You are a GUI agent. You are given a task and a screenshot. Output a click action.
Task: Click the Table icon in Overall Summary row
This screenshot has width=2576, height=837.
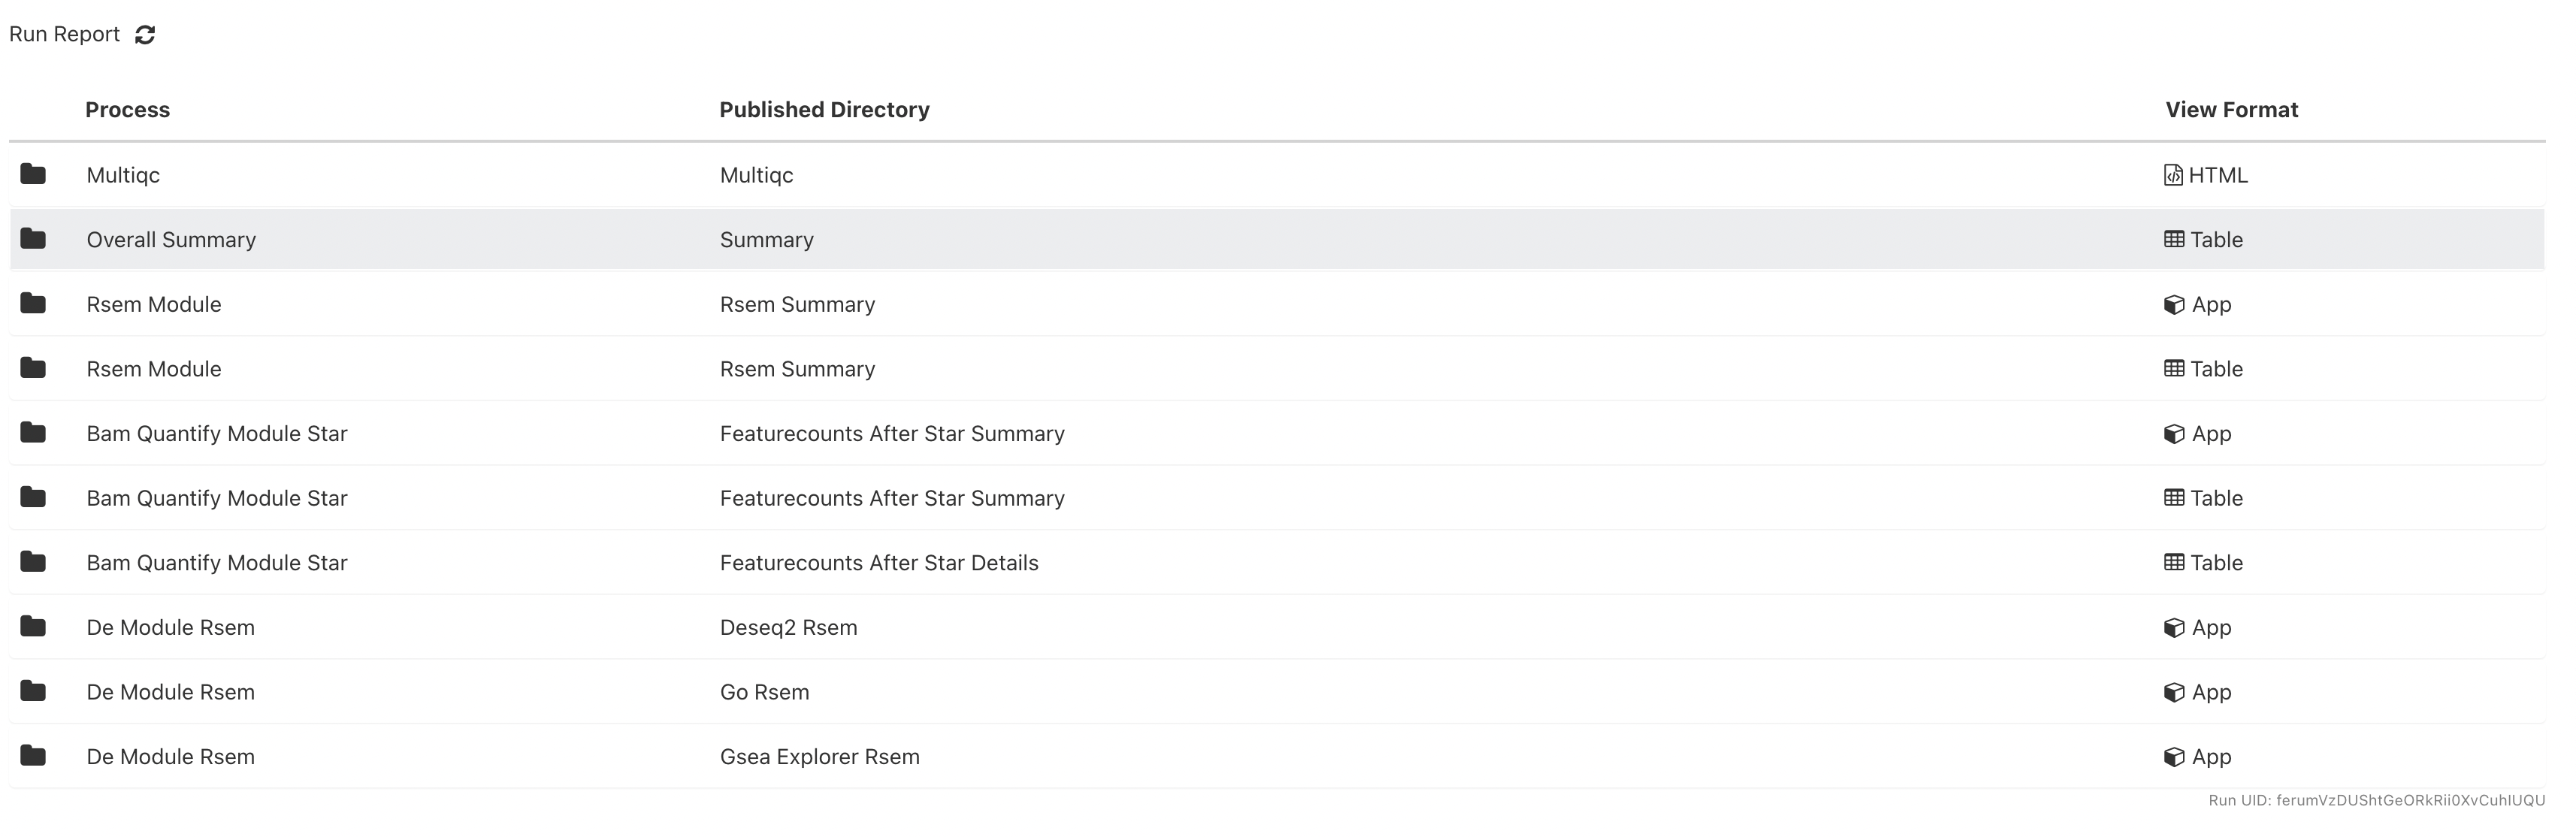[2174, 239]
